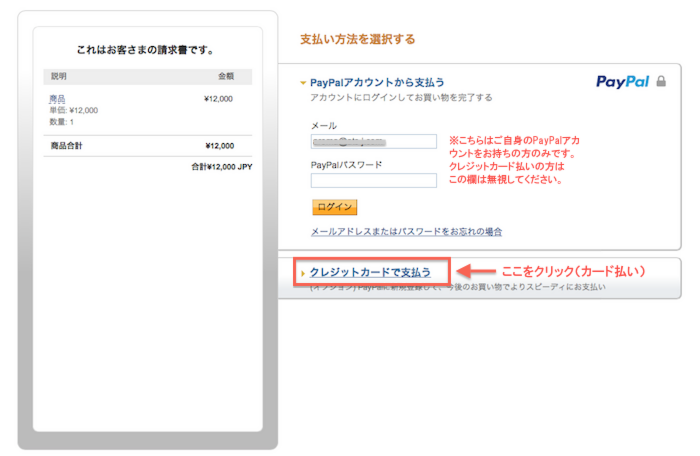Click the PayPalアカウントから支払う heading
This screenshot has height=456, width=700.
[x=377, y=83]
